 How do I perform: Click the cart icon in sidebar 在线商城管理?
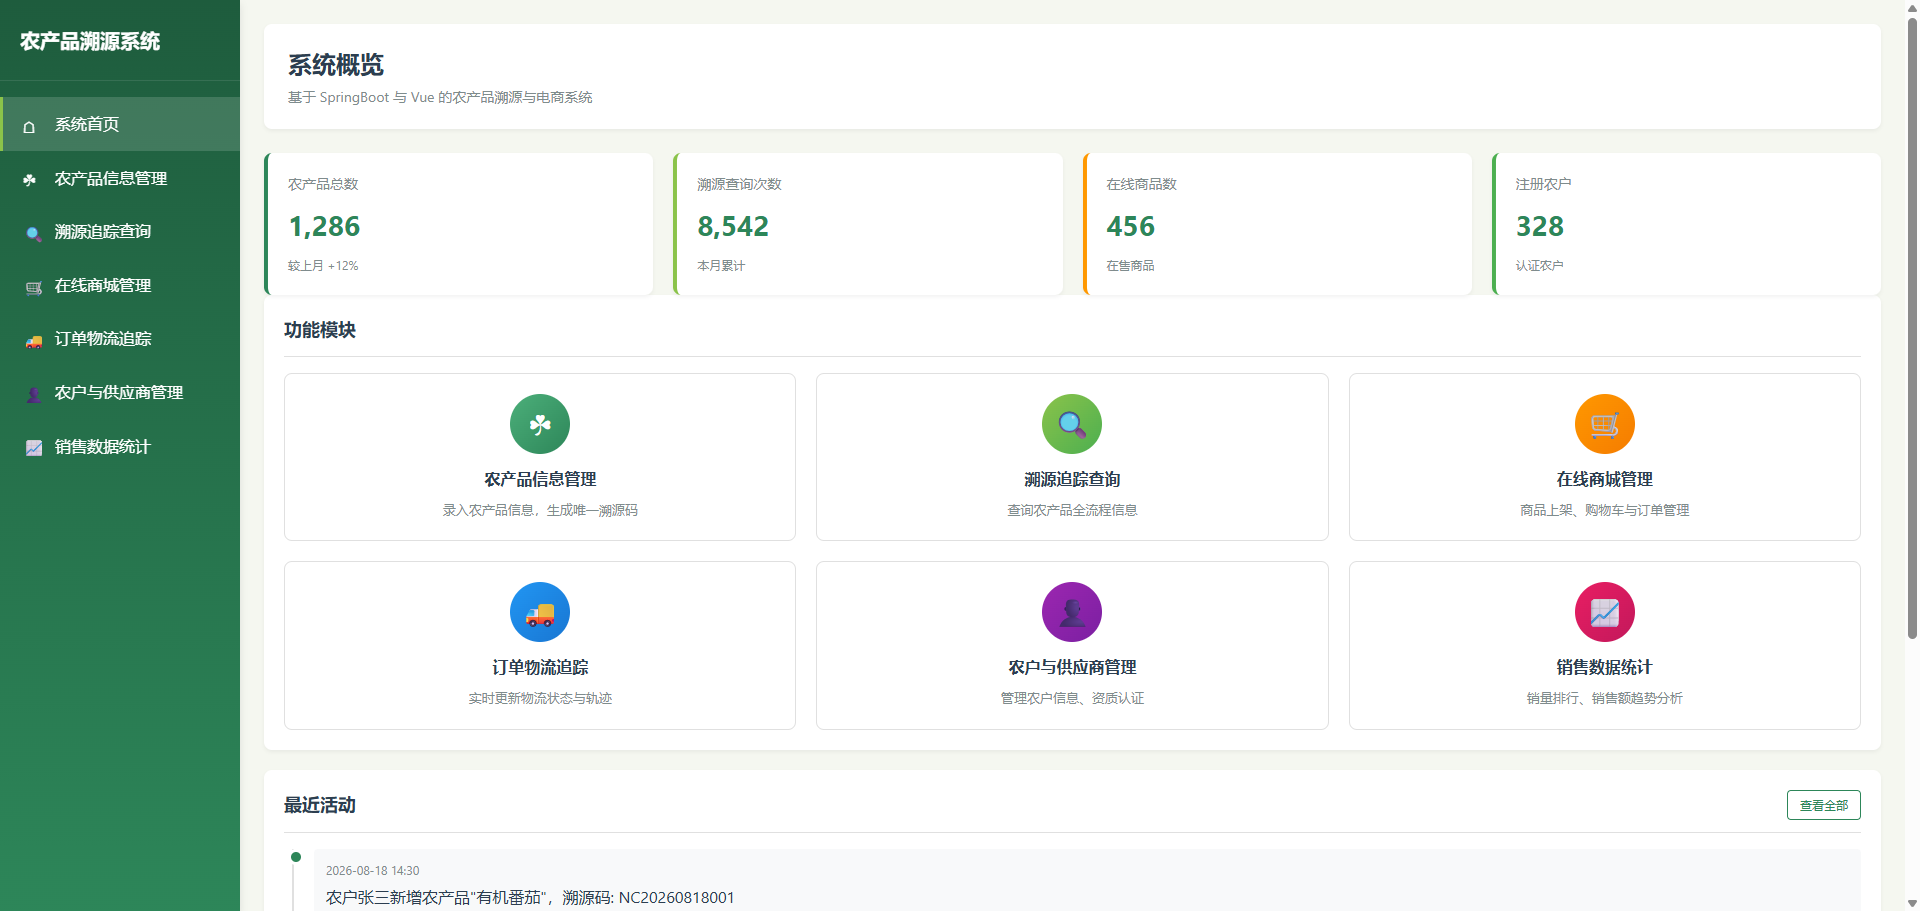coord(33,287)
